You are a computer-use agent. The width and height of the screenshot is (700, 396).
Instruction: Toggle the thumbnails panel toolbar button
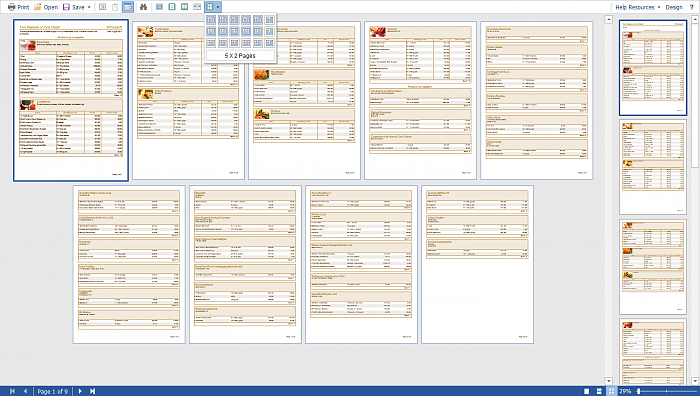pyautogui.click(x=128, y=7)
